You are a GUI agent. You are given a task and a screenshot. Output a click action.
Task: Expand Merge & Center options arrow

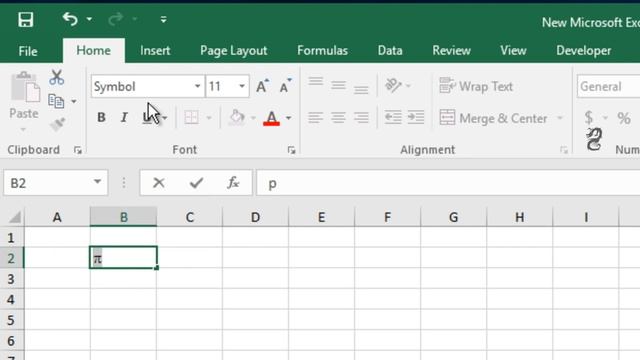point(560,118)
